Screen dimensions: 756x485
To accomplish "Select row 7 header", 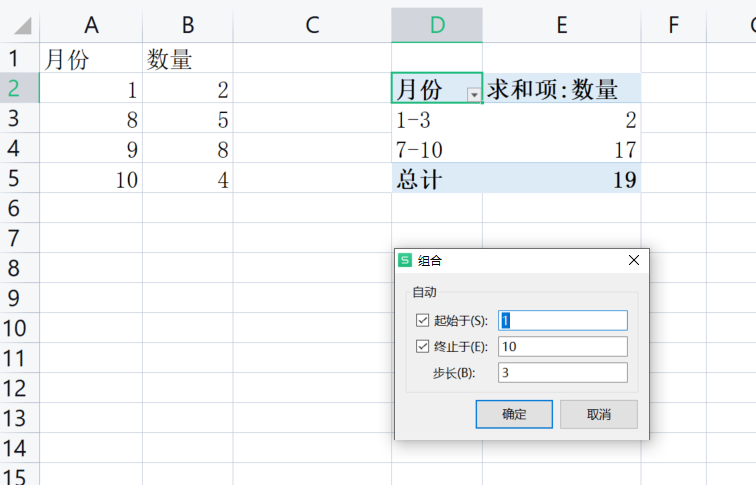I will pyautogui.click(x=19, y=238).
